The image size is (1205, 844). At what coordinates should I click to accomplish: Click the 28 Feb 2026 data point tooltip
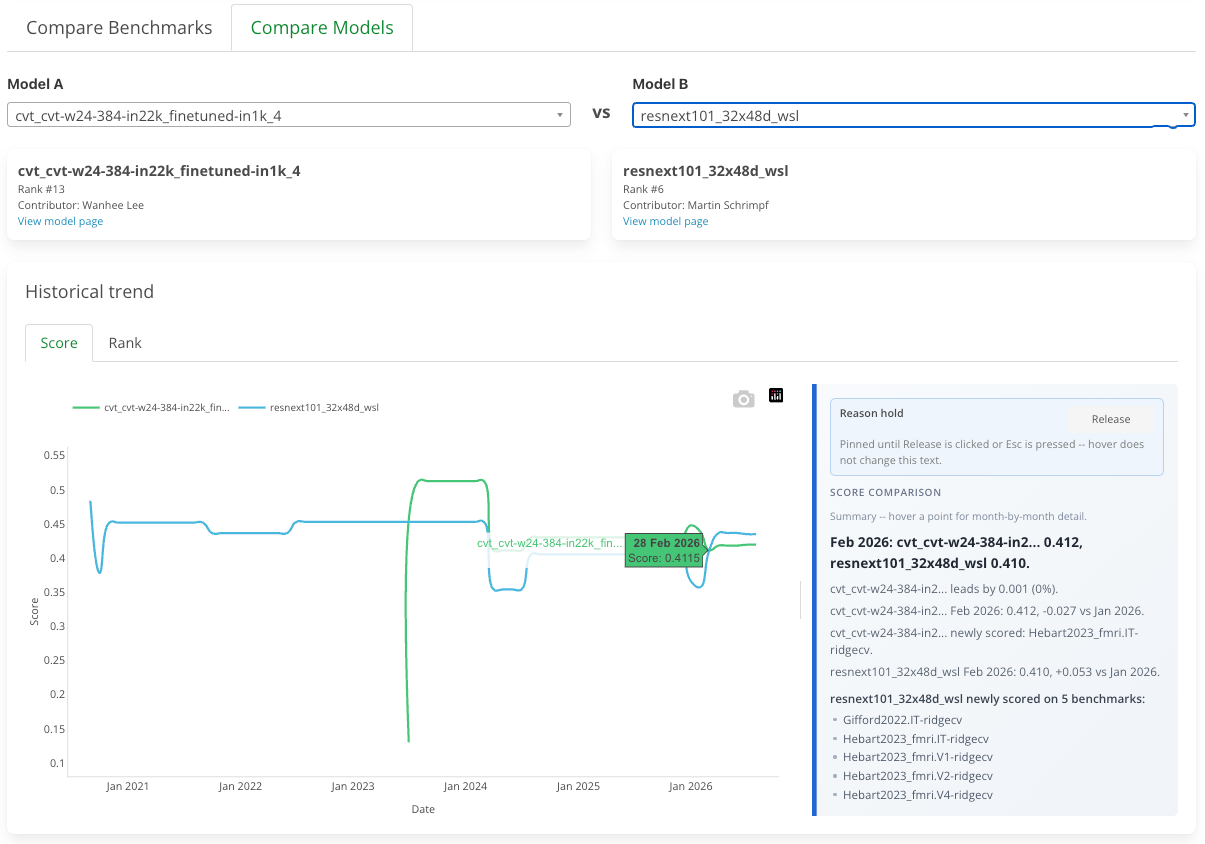click(x=665, y=550)
